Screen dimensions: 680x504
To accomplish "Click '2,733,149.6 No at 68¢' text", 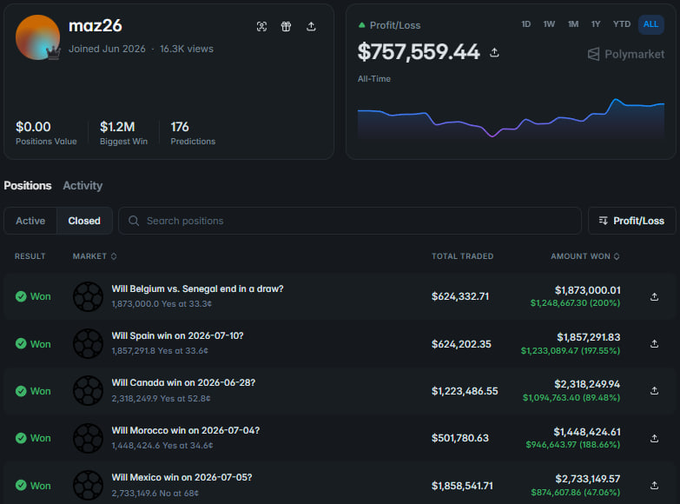I will point(155,493).
